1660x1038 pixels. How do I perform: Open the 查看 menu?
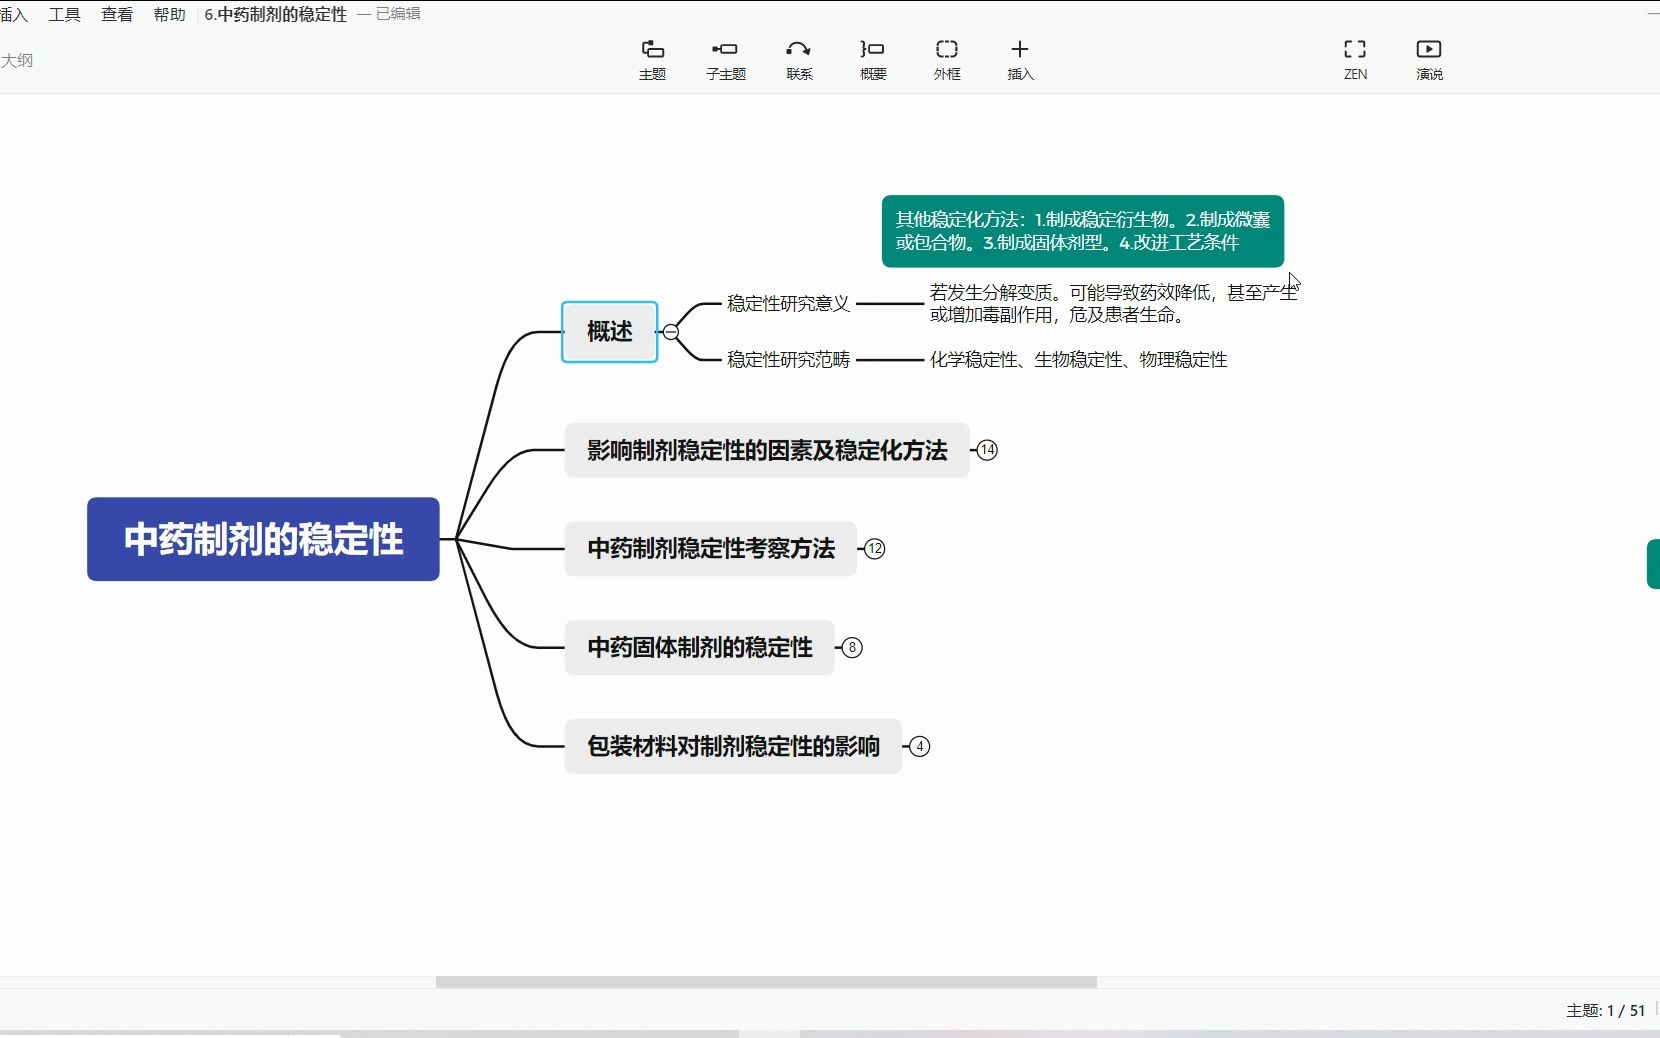117,14
